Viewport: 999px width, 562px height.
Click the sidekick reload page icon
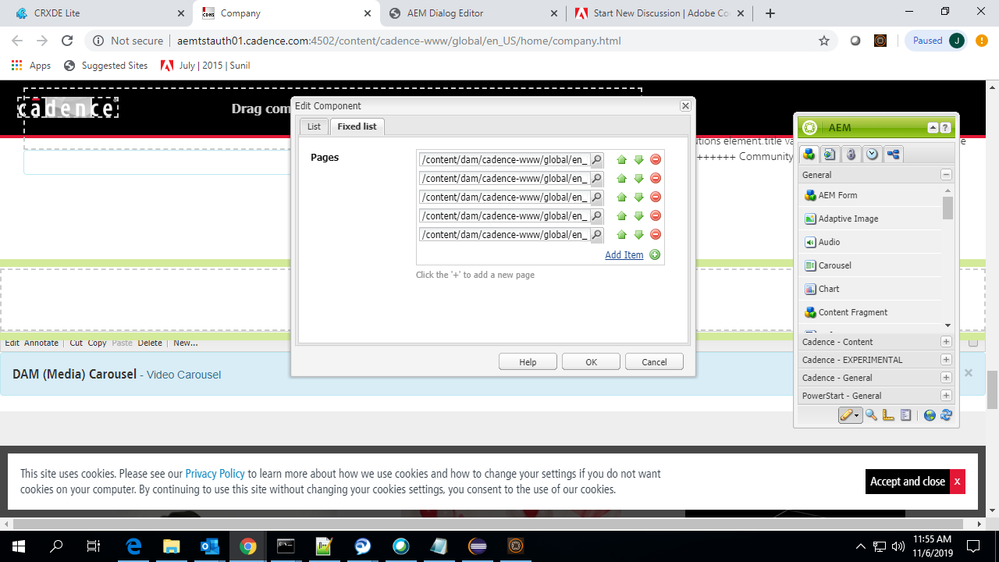point(946,415)
